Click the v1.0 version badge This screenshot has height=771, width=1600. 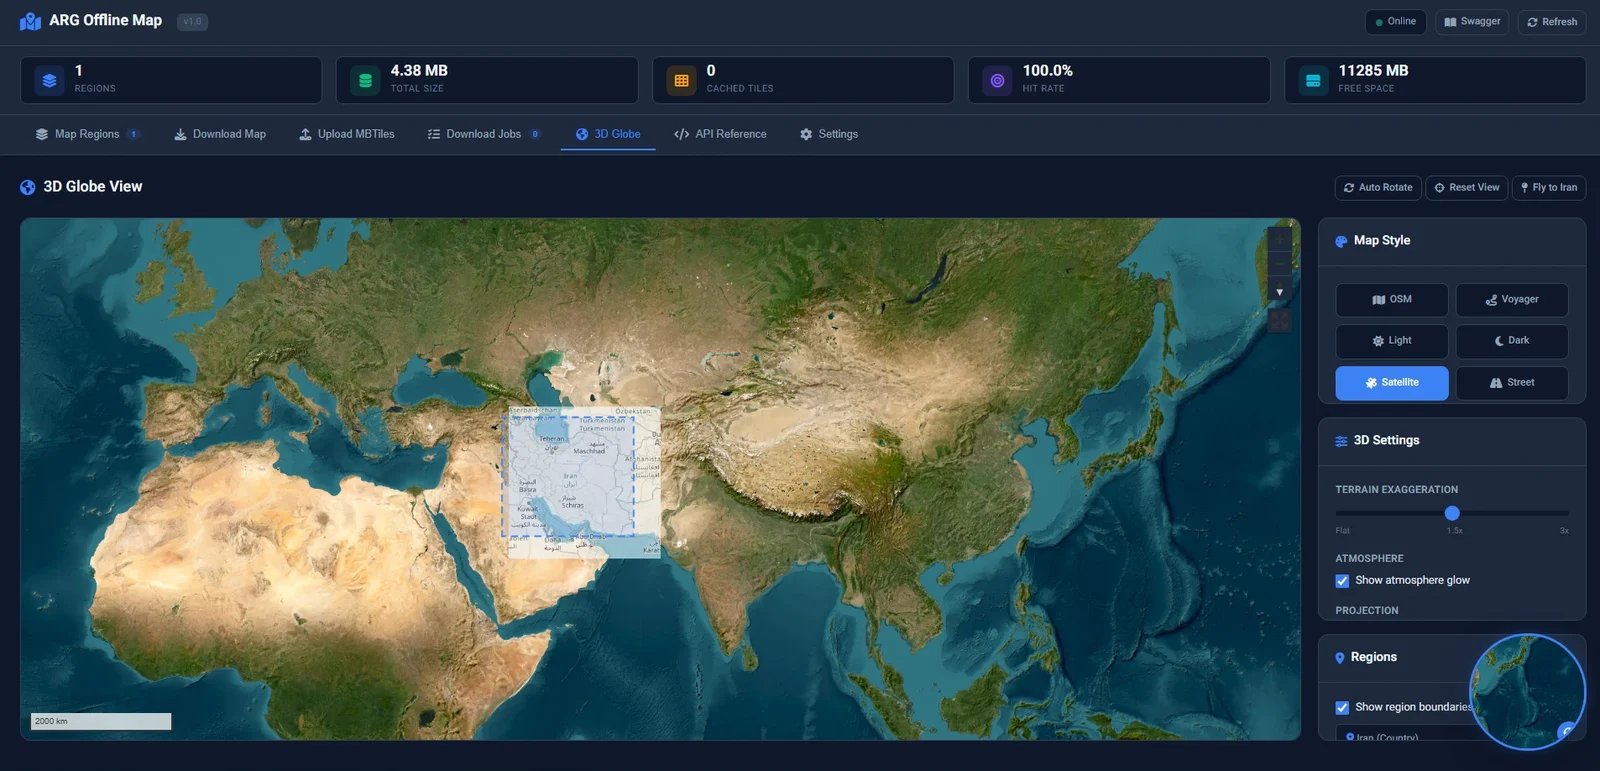click(x=192, y=21)
